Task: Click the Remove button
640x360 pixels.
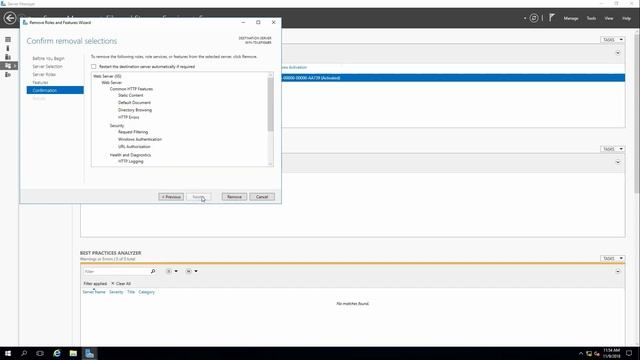Action: pos(234,197)
